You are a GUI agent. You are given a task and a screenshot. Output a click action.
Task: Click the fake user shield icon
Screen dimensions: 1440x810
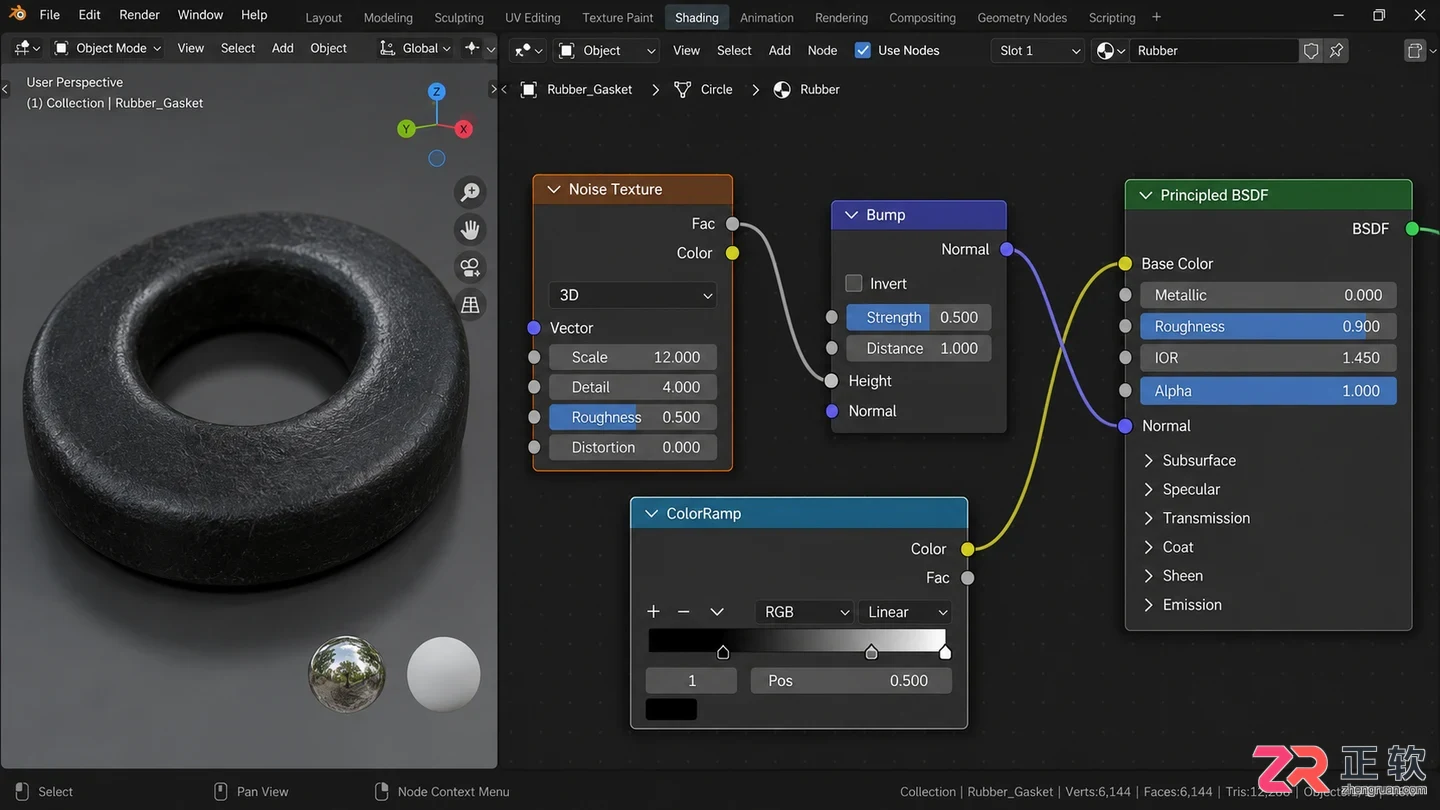[x=1311, y=50]
